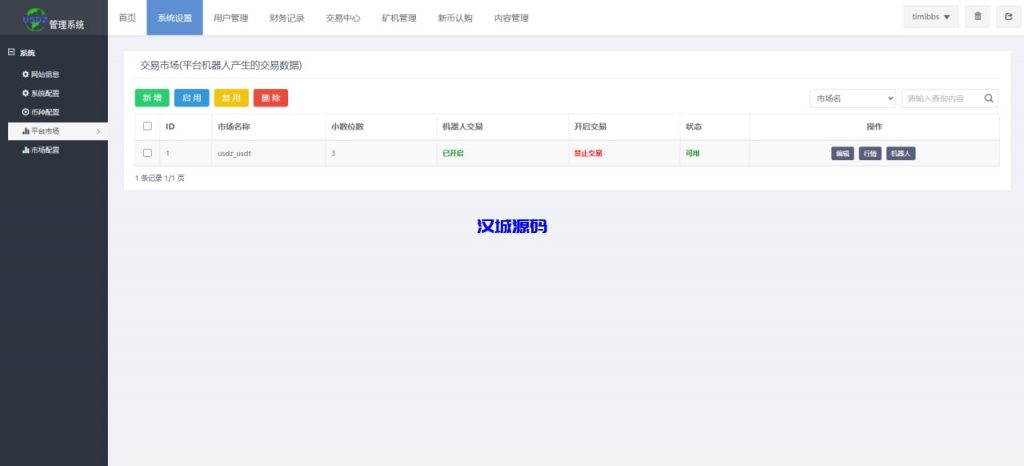
Task: Tick the select-all checkbox in the table header
Action: coord(148,126)
